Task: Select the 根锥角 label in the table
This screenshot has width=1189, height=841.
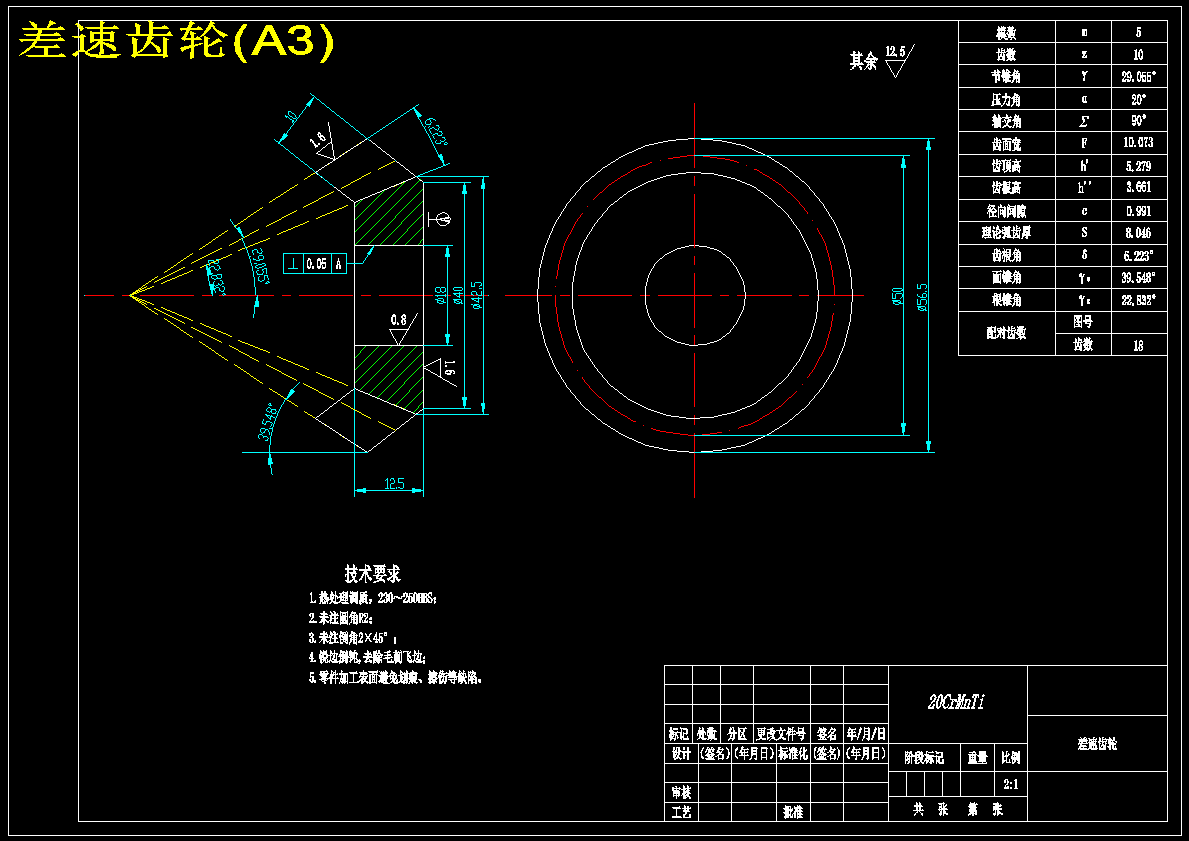Action: (1006, 300)
